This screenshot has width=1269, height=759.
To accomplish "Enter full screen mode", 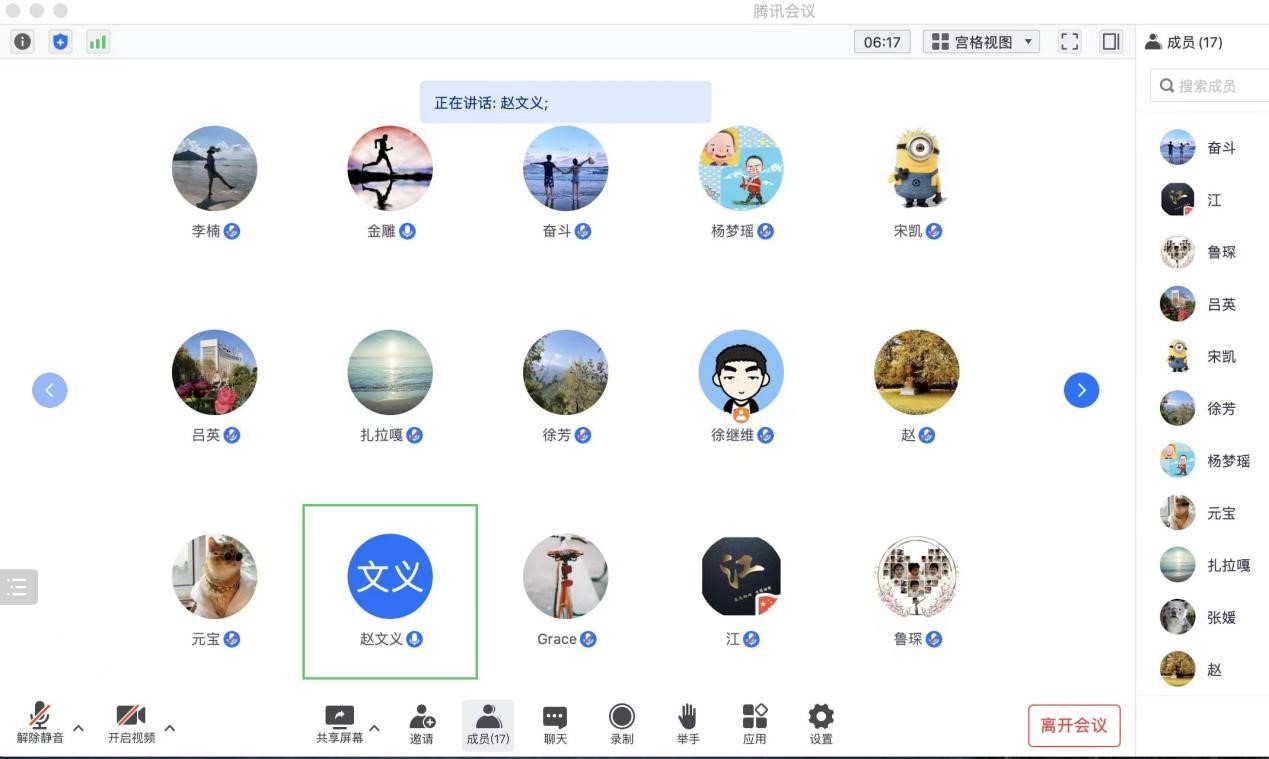I will pos(1070,42).
